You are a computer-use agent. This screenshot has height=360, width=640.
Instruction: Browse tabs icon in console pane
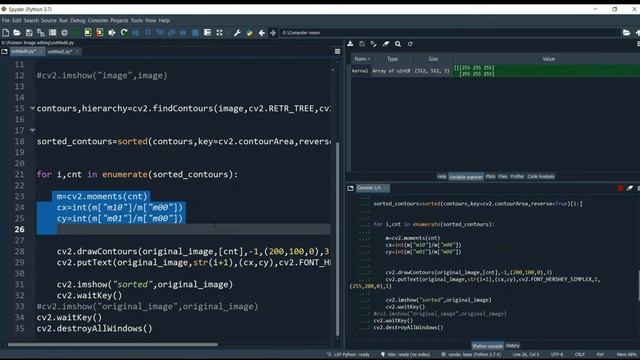(350, 188)
